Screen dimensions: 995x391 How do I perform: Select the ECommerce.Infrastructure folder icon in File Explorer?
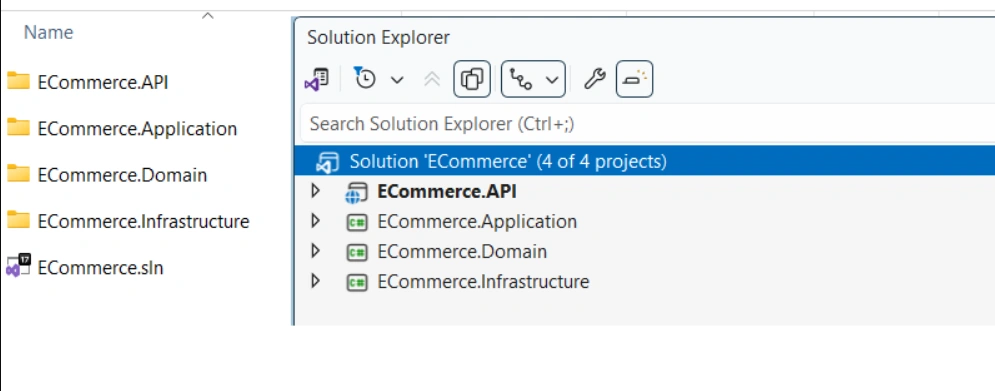18,220
